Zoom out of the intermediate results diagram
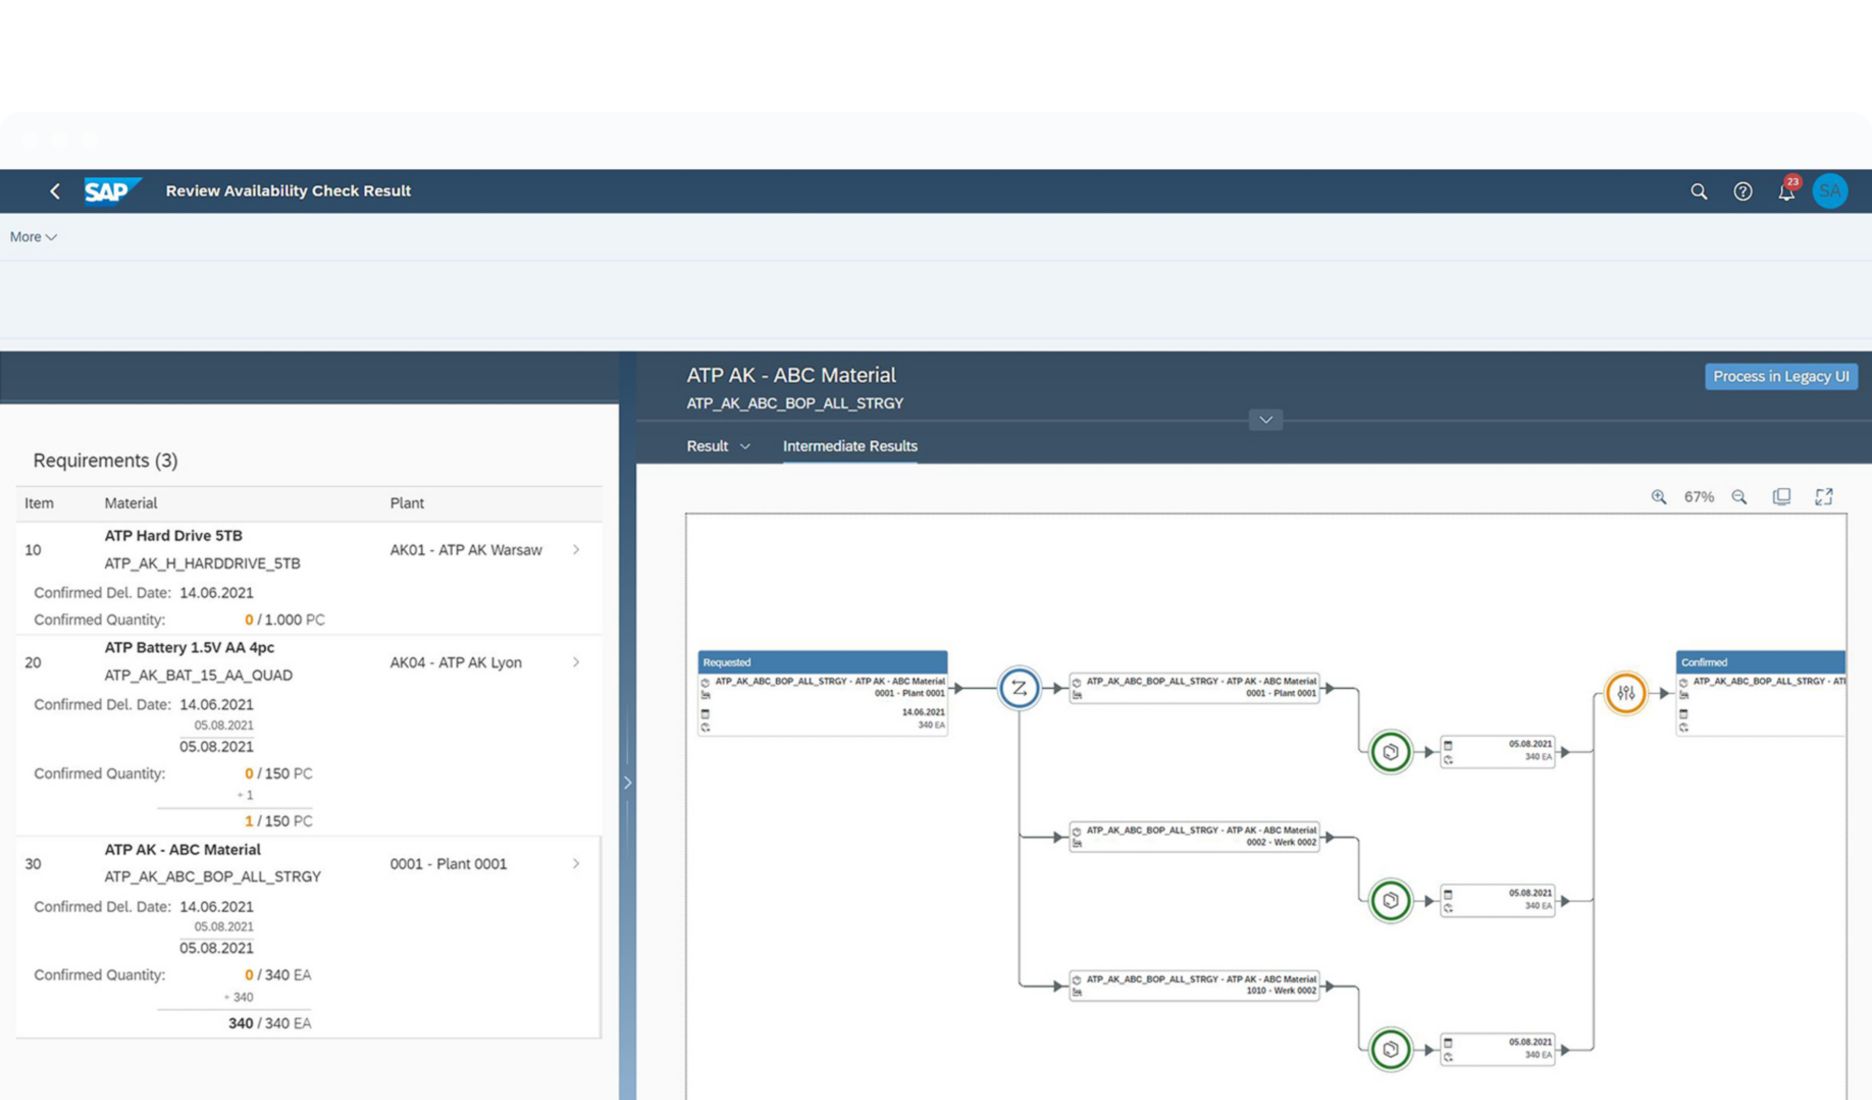The height and width of the screenshot is (1100, 1872). pos(1740,496)
